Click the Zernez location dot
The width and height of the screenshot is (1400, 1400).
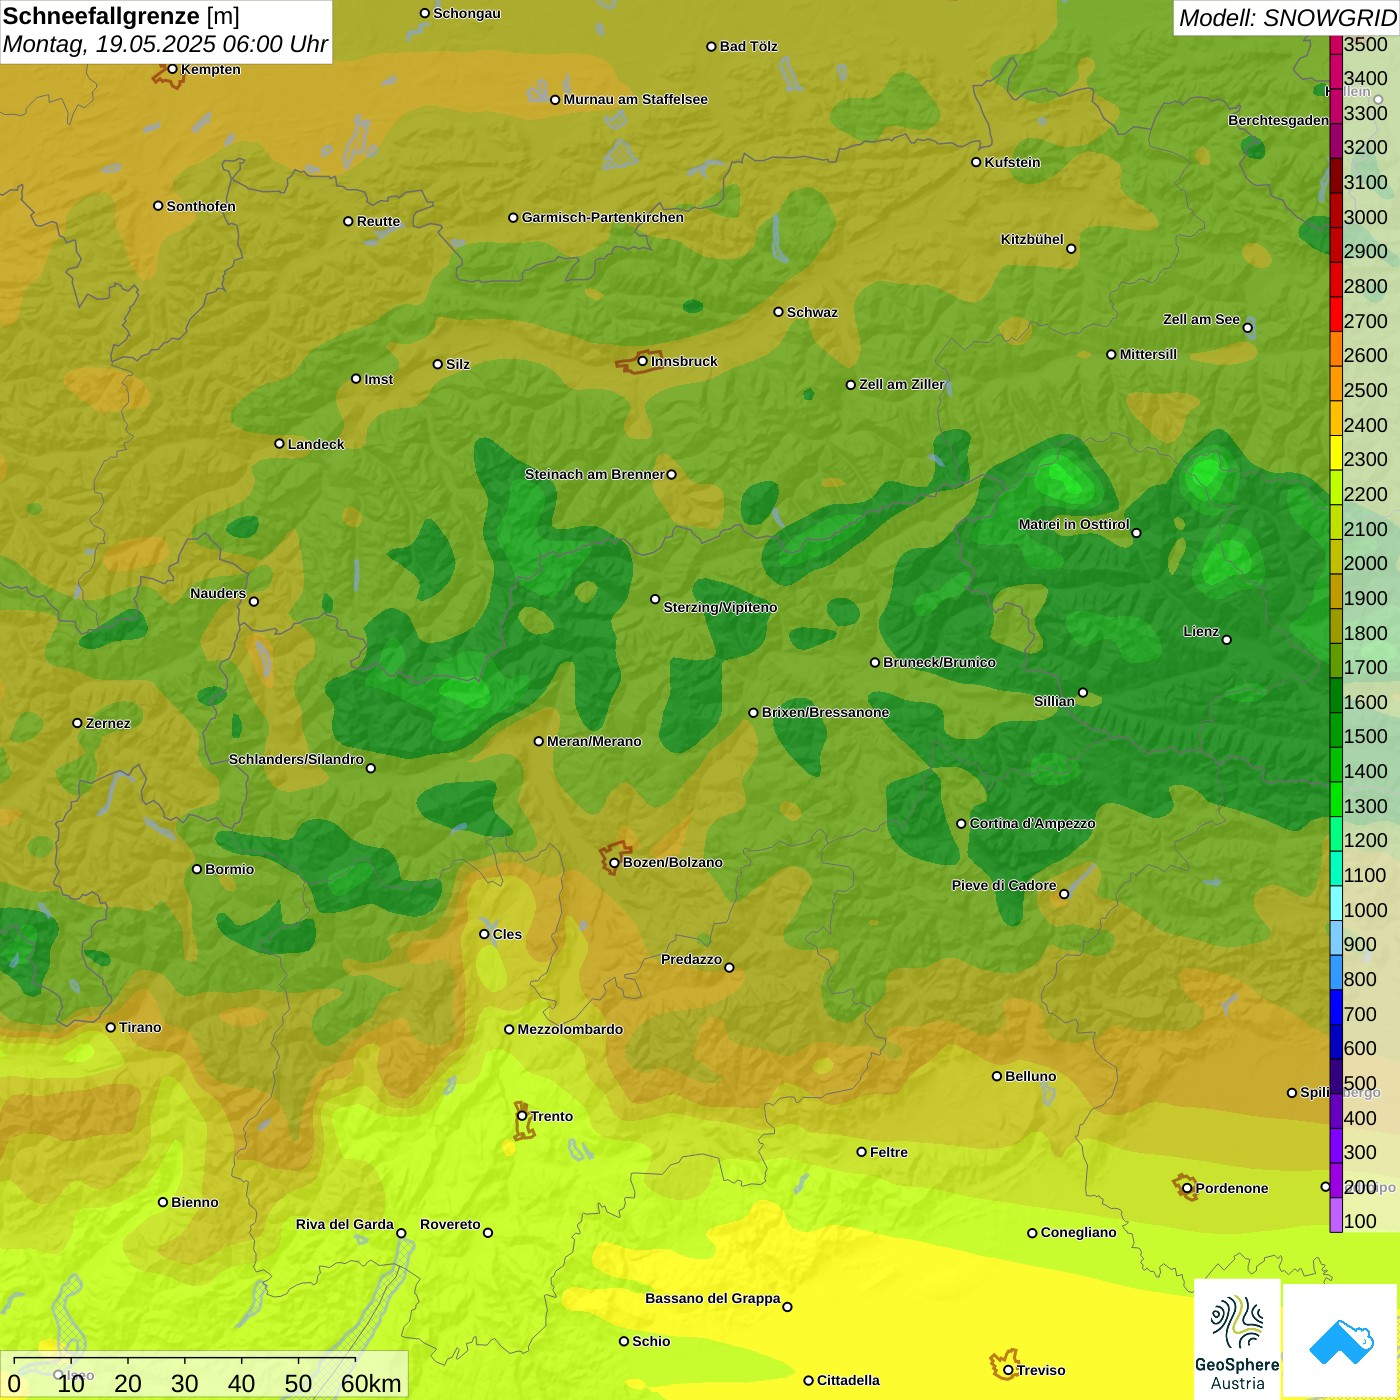[x=77, y=722]
